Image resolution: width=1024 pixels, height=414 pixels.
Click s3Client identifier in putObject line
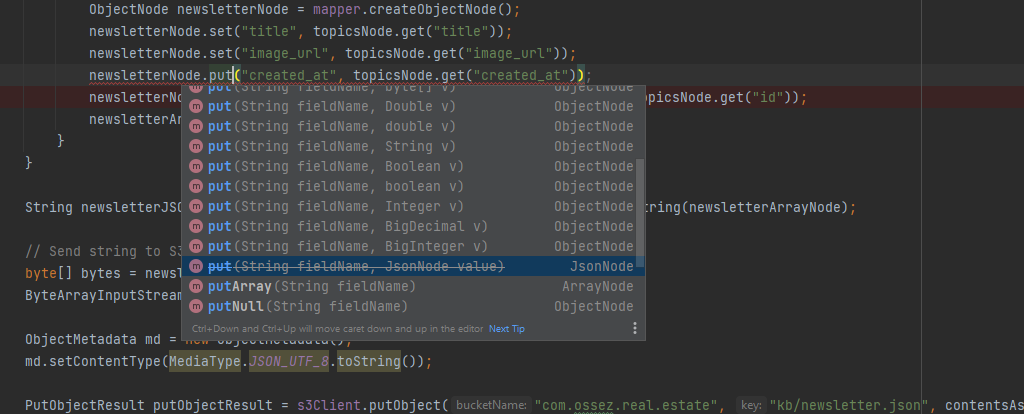(x=328, y=406)
